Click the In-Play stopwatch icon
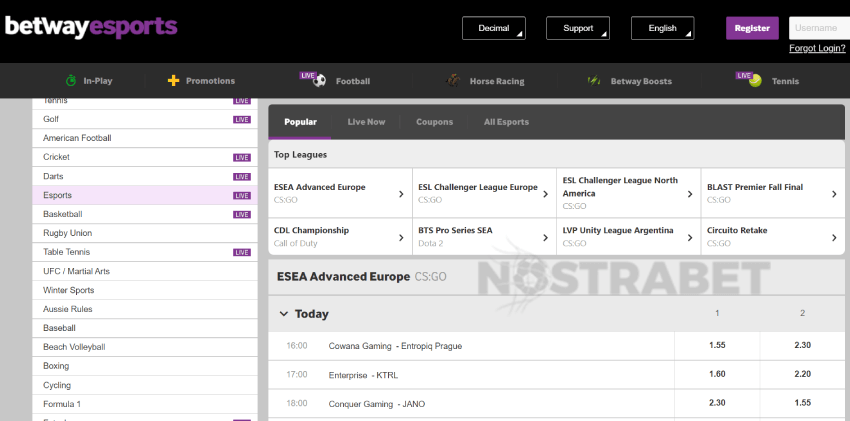The height and width of the screenshot is (421, 850). pyautogui.click(x=71, y=81)
